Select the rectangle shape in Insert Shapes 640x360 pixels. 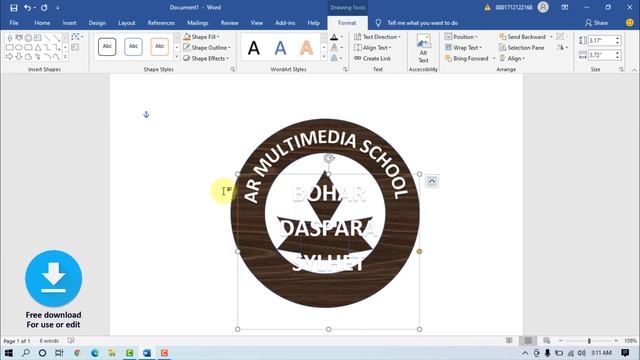pyautogui.click(x=9, y=47)
